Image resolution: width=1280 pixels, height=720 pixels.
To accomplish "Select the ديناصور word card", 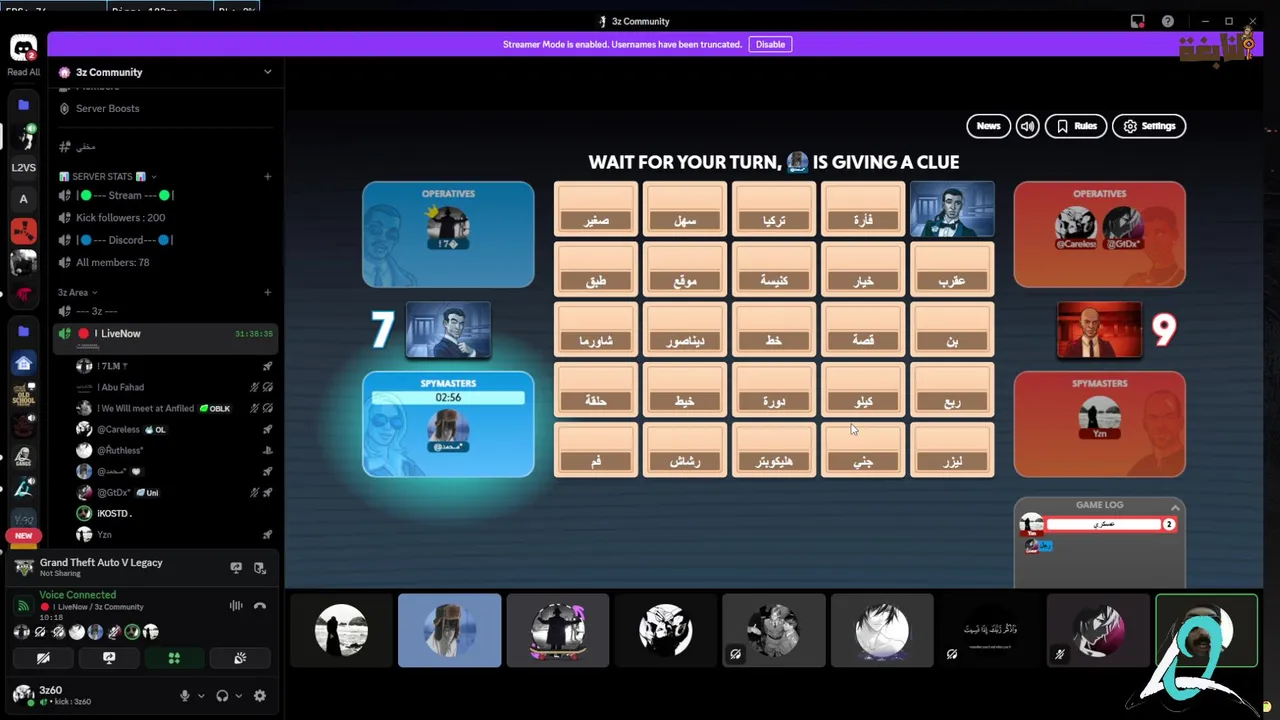I will click(685, 329).
